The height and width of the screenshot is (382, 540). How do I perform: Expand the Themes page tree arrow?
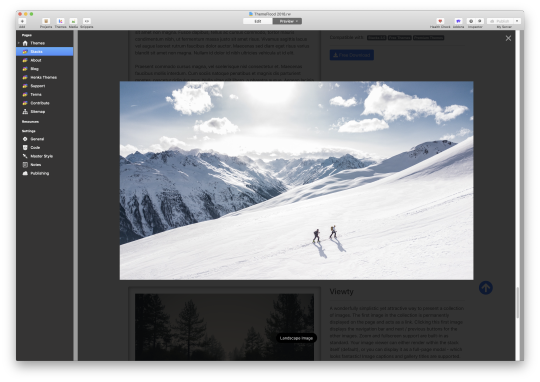pyautogui.click(x=19, y=43)
